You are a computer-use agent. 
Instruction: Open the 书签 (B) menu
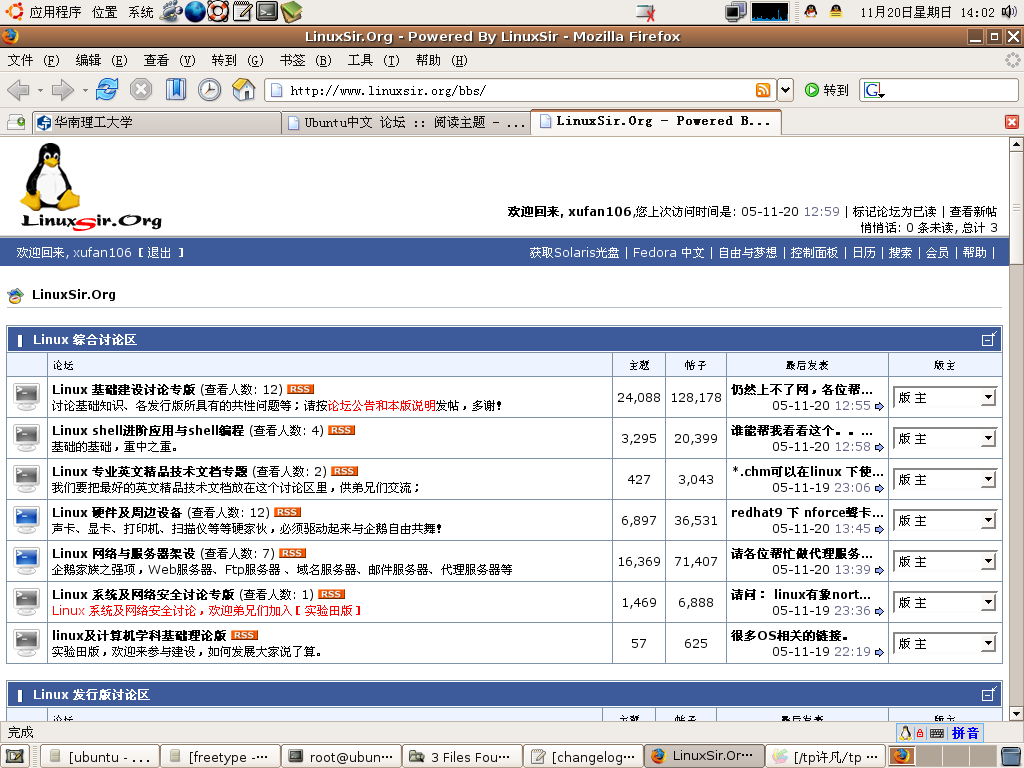tap(306, 60)
